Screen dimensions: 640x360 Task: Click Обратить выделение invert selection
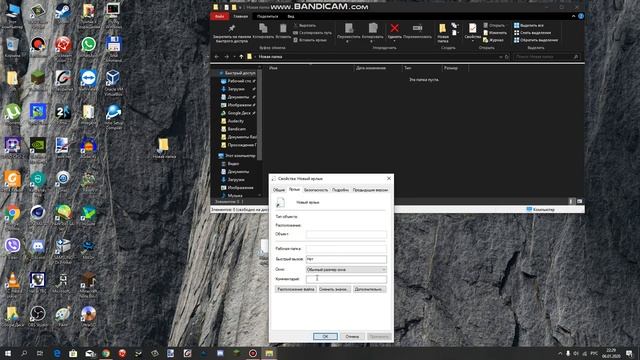[x=536, y=40]
